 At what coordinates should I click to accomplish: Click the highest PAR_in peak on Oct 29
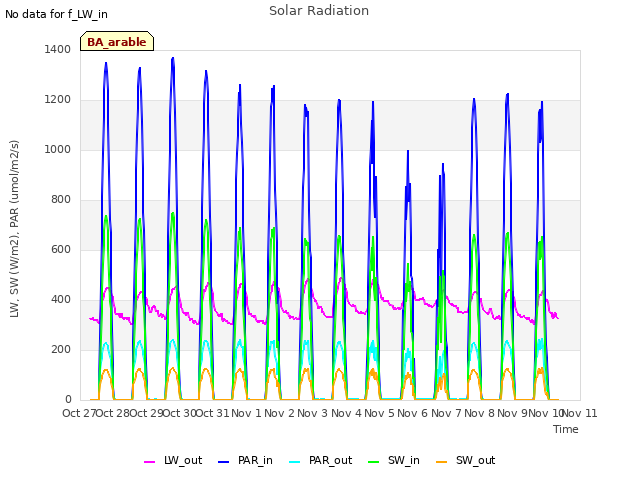click(x=173, y=58)
